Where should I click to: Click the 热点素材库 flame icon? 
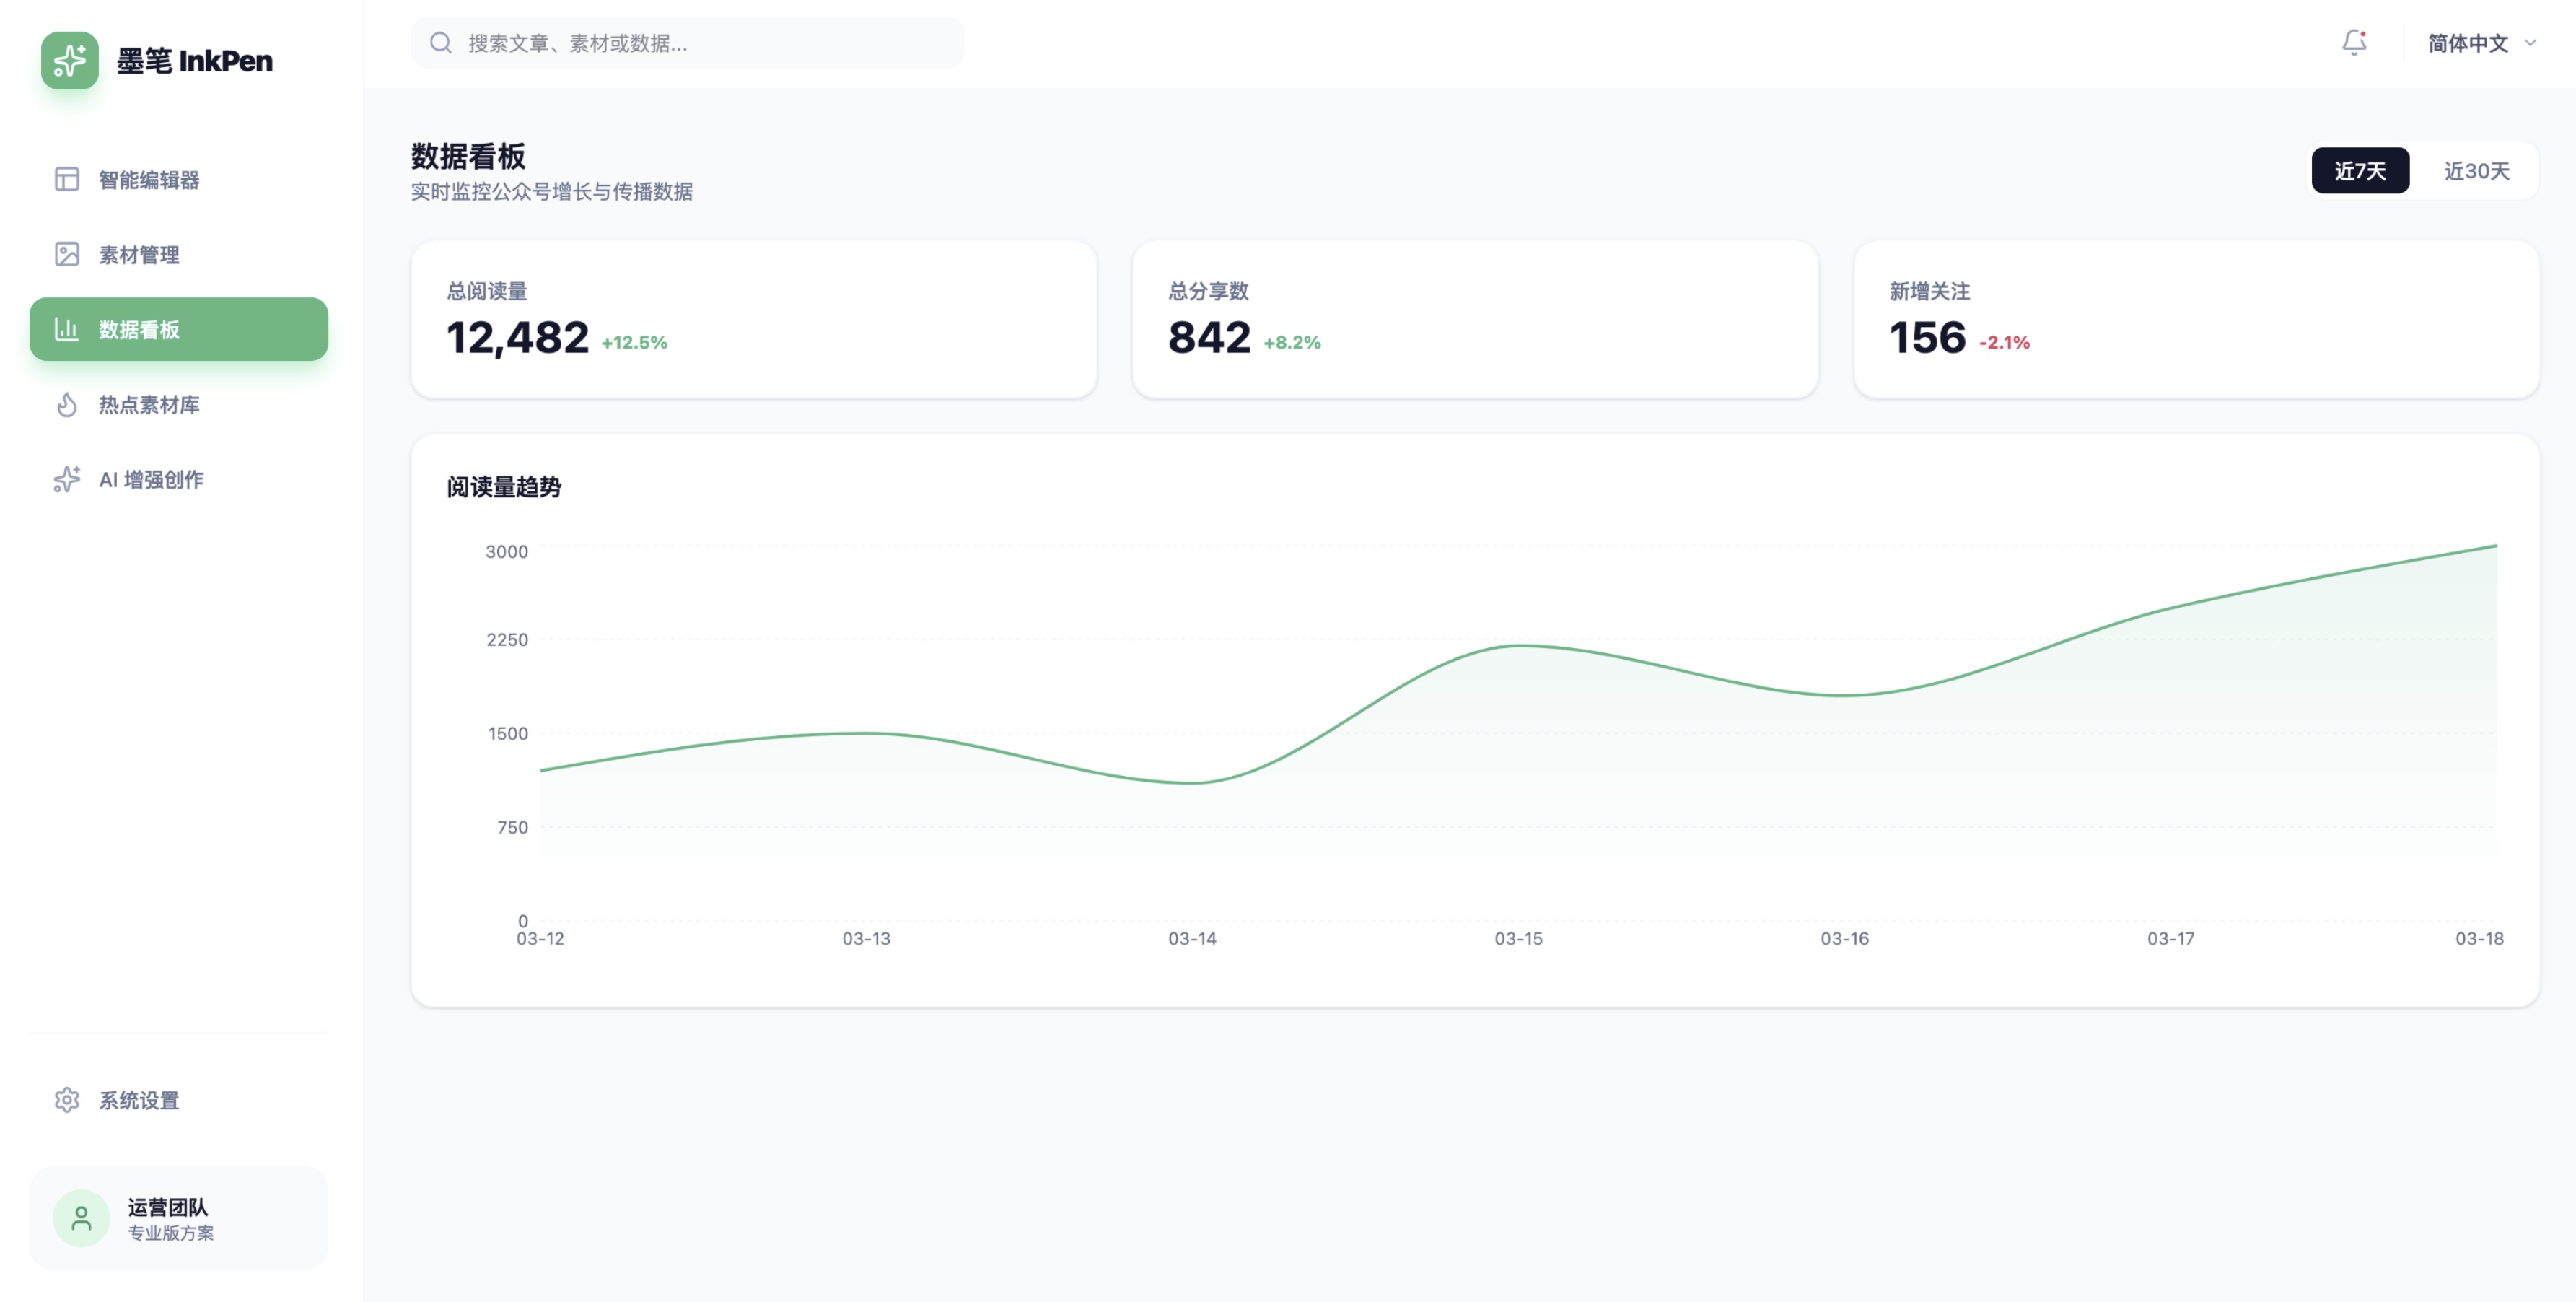(x=67, y=404)
